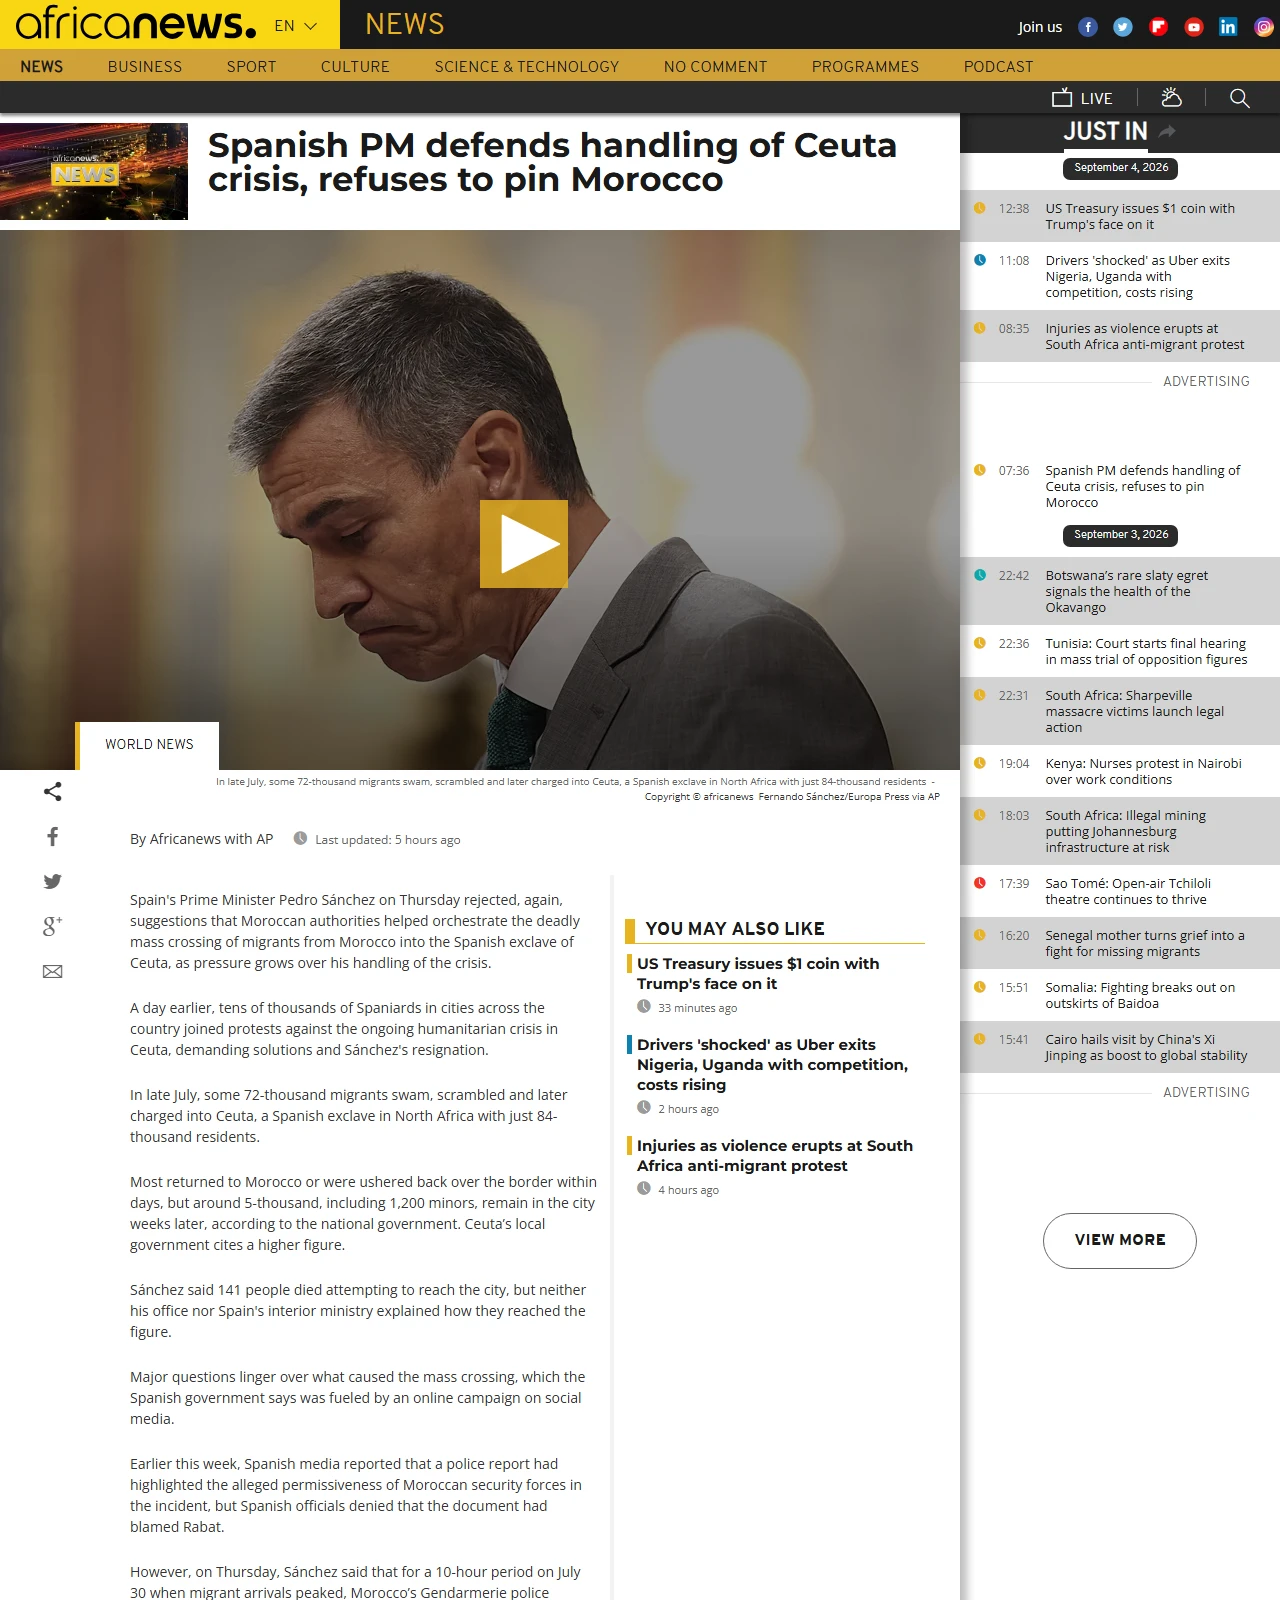Open Botswana slaty egret story

tap(1120, 591)
